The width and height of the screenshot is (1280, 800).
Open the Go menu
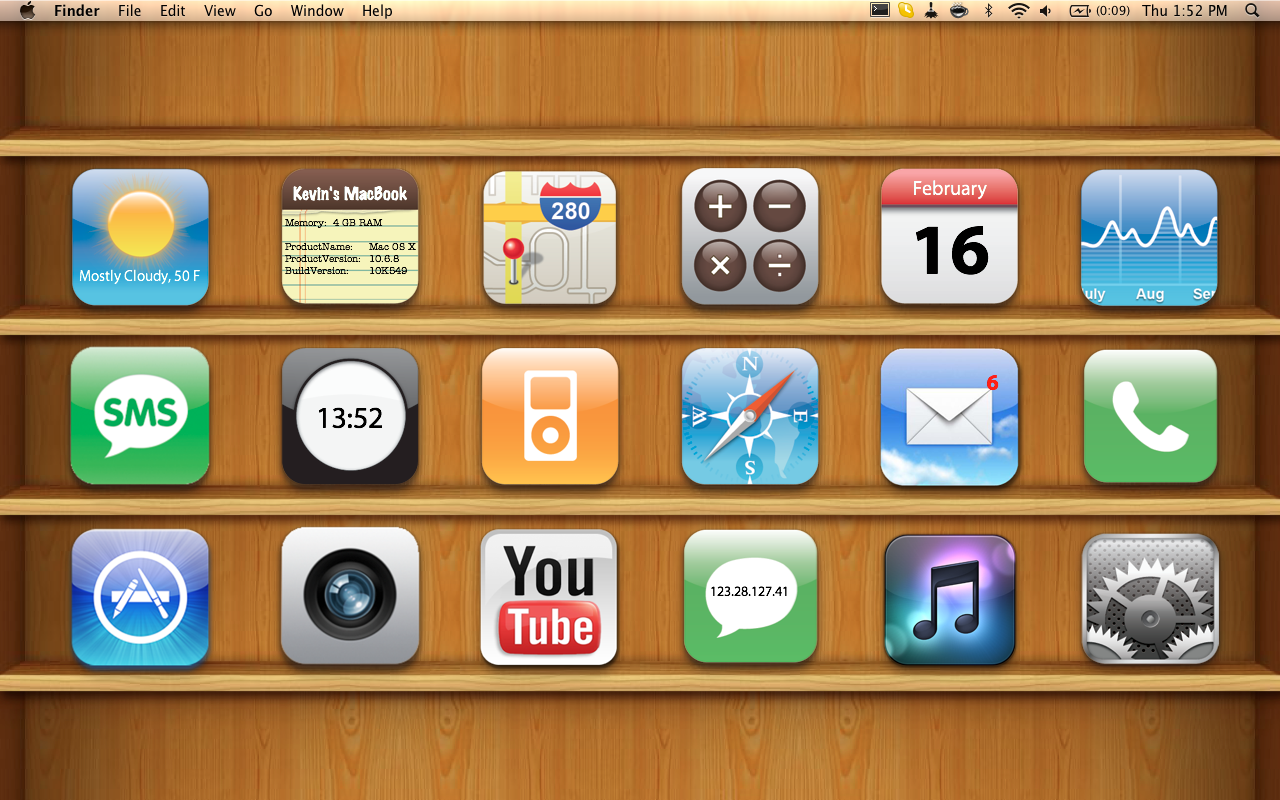tap(263, 11)
